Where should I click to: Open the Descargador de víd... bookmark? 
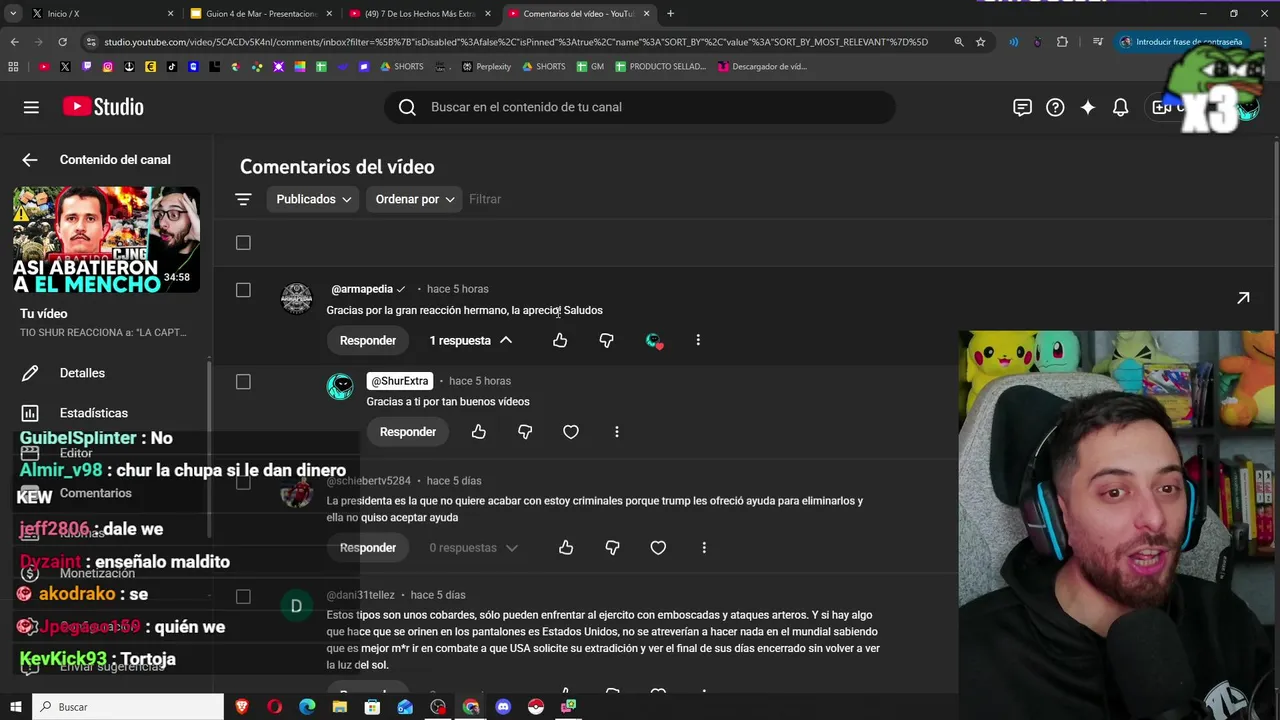pyautogui.click(x=762, y=67)
